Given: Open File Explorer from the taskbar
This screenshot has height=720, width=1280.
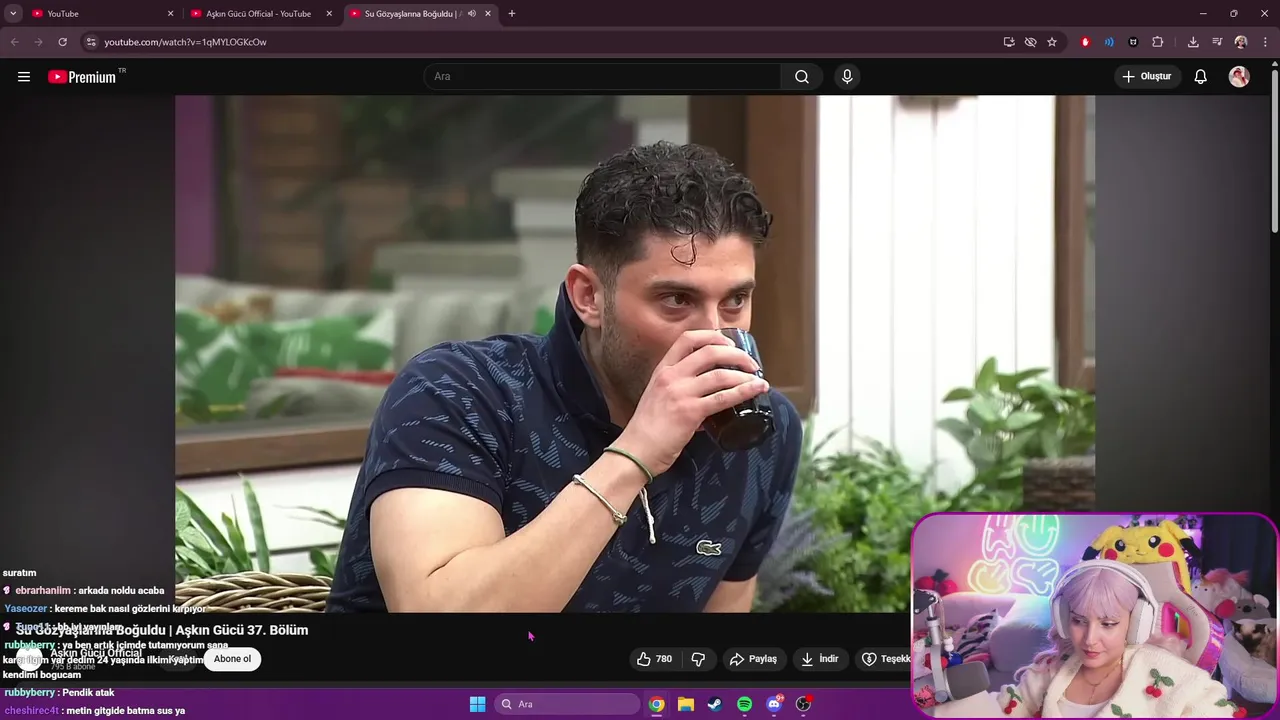Looking at the screenshot, I should pyautogui.click(x=686, y=704).
